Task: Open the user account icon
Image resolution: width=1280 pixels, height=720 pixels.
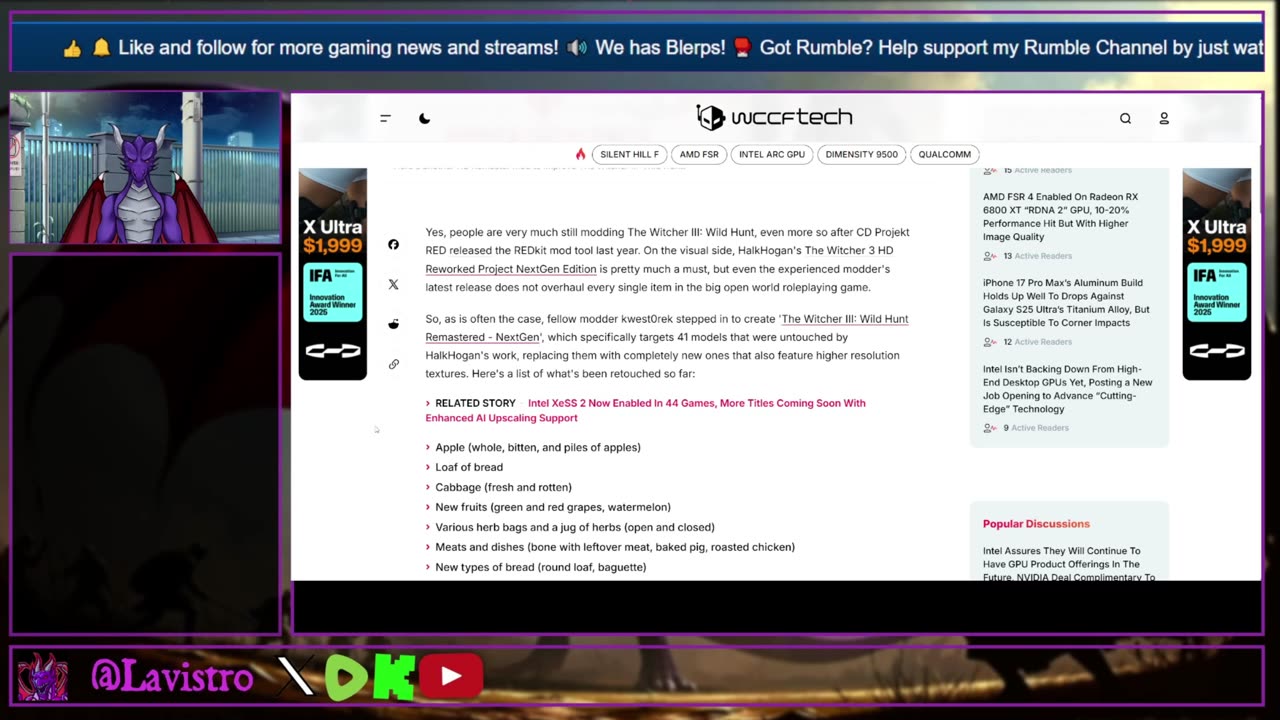Action: point(1164,118)
